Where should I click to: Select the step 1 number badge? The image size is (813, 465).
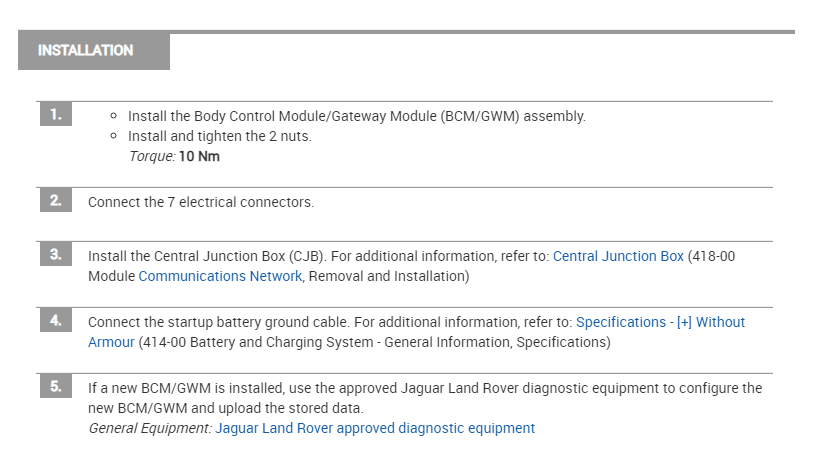[x=56, y=115]
